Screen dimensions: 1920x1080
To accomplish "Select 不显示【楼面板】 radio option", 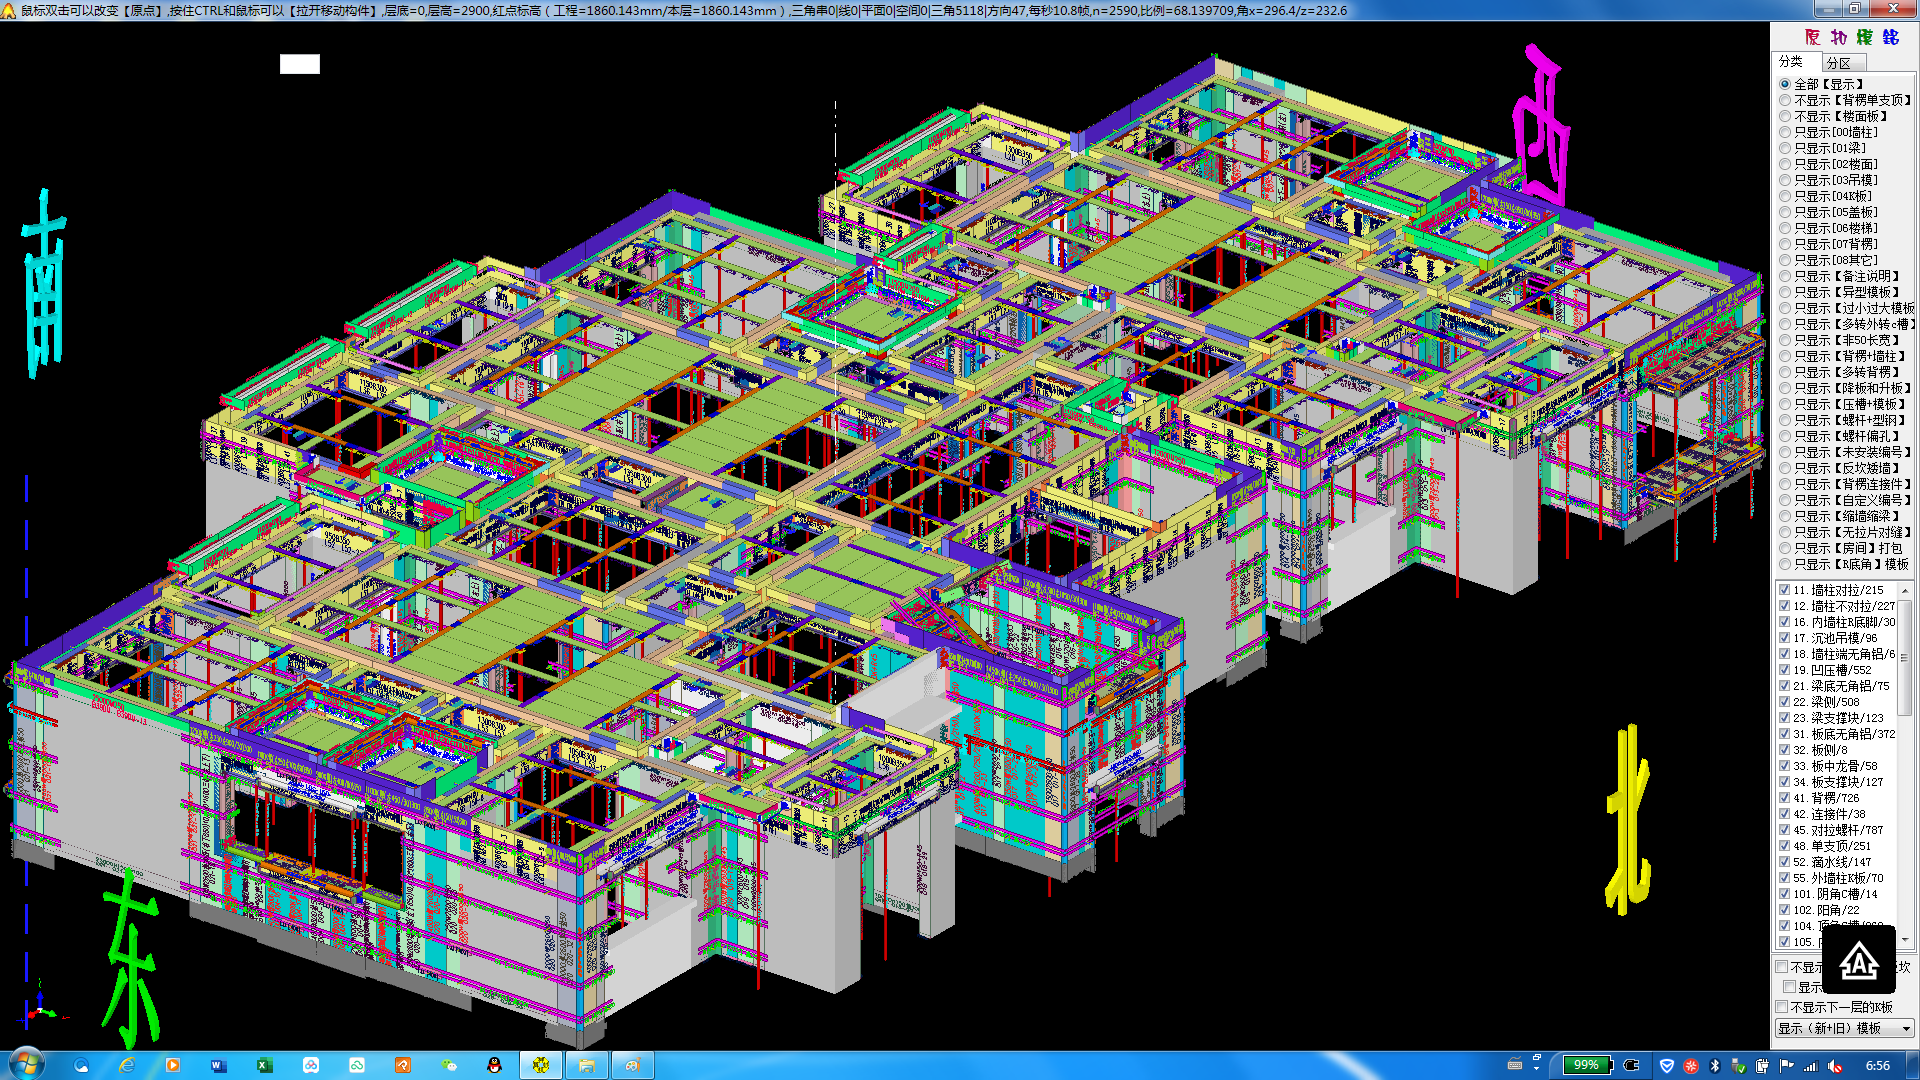I will (1786, 116).
